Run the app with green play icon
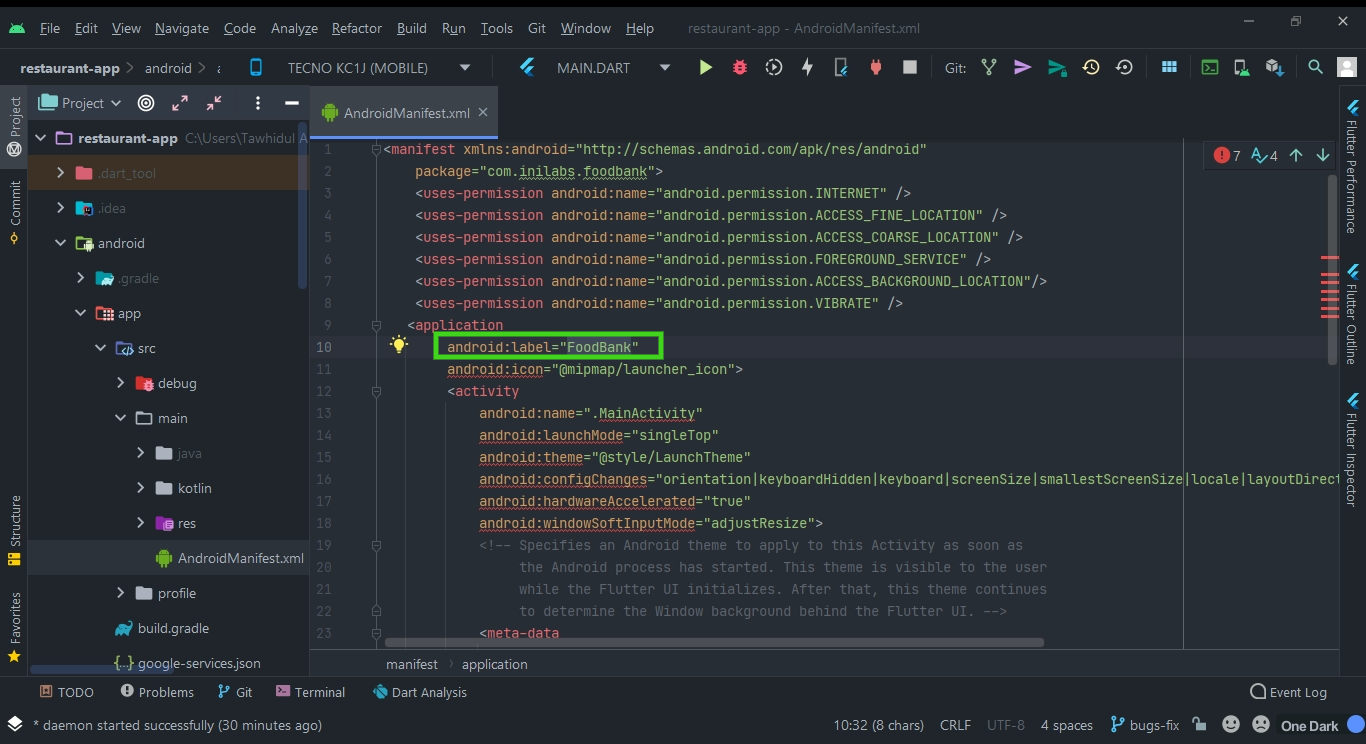 tap(706, 67)
